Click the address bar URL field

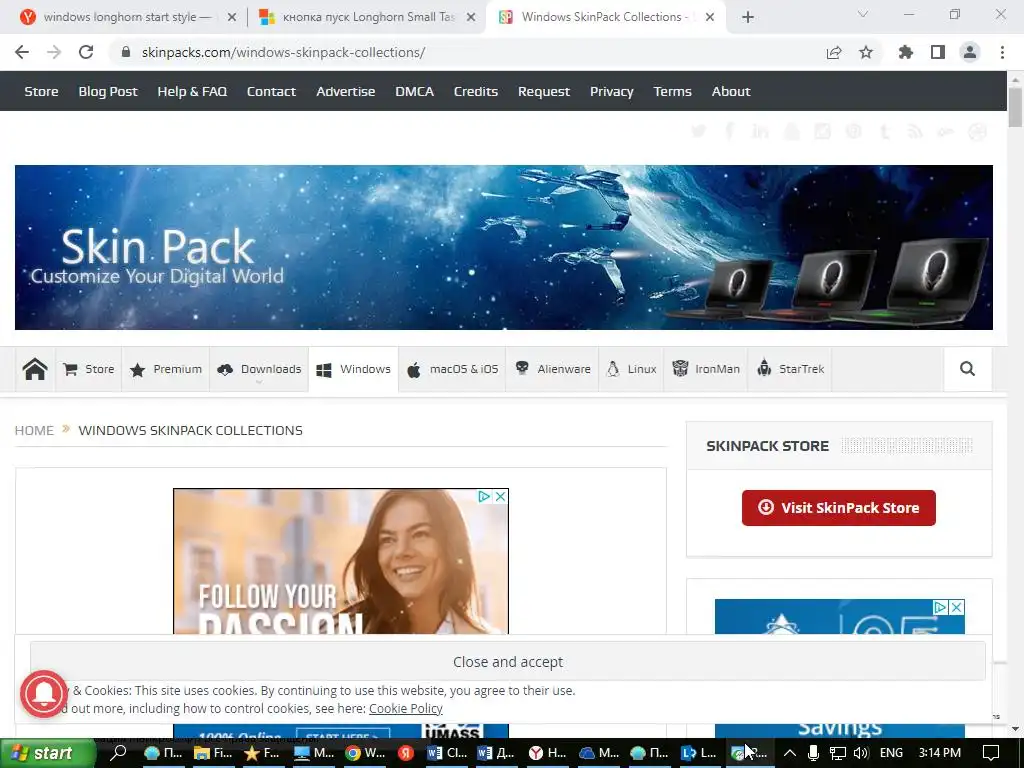click(464, 52)
